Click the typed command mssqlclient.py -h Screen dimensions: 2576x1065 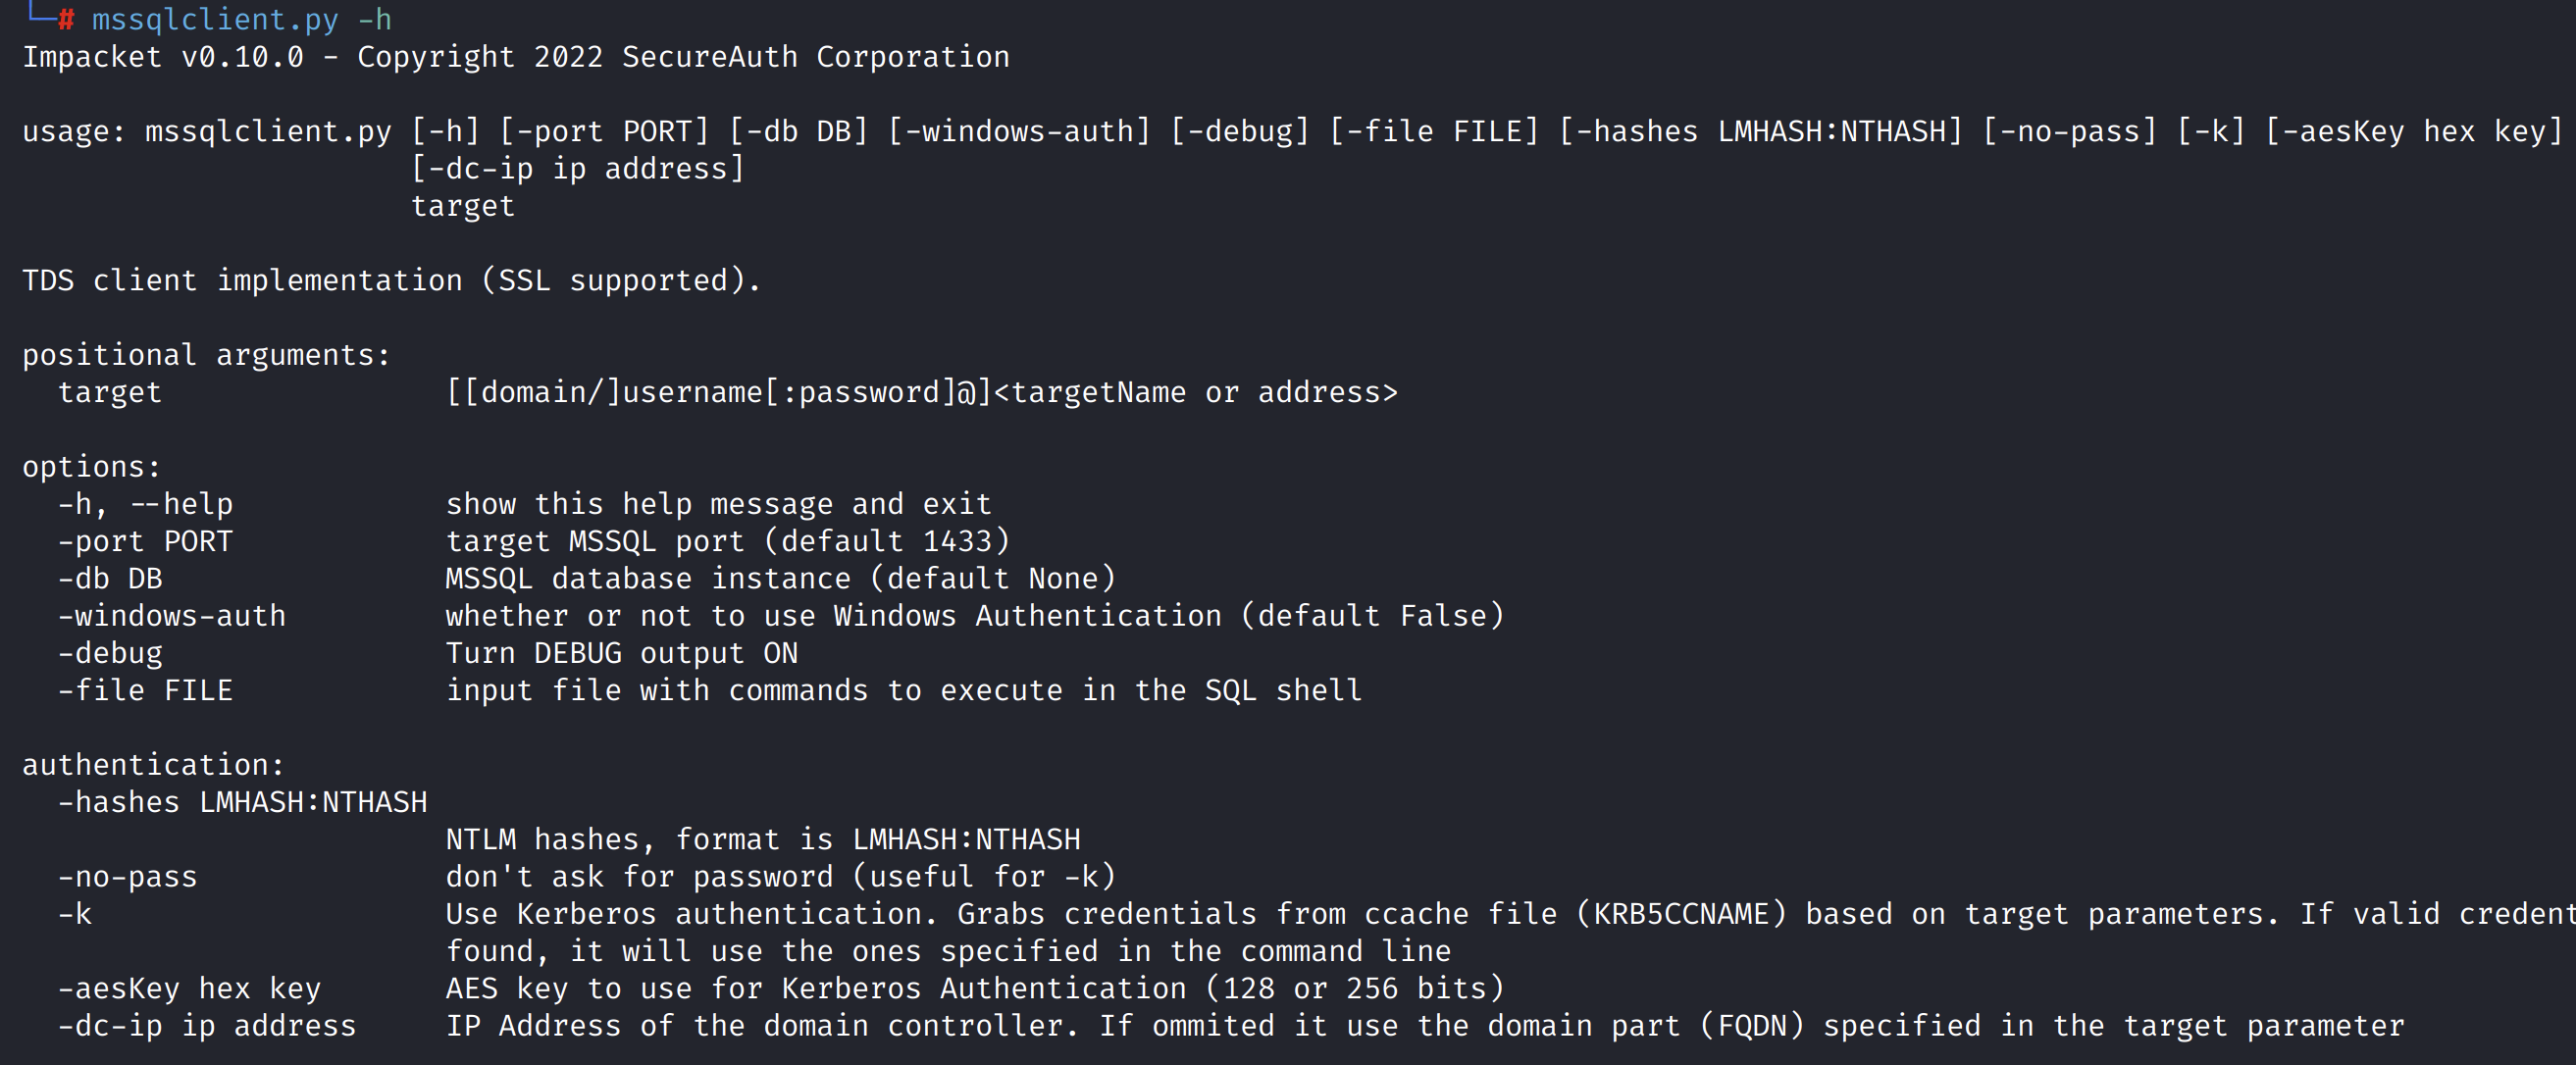241,19
